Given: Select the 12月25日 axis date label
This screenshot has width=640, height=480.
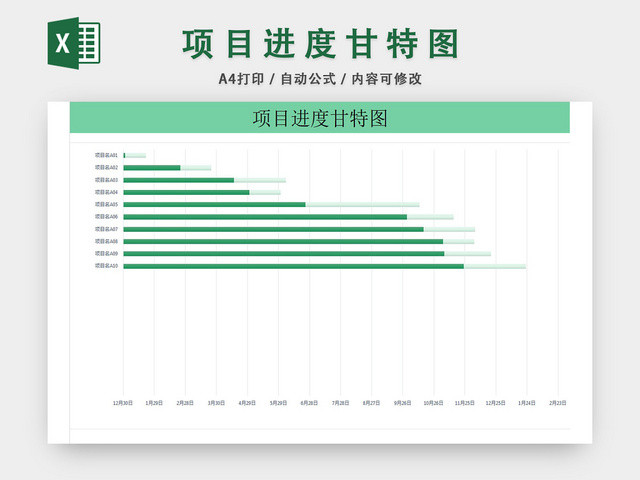Looking at the screenshot, I should point(496,403).
